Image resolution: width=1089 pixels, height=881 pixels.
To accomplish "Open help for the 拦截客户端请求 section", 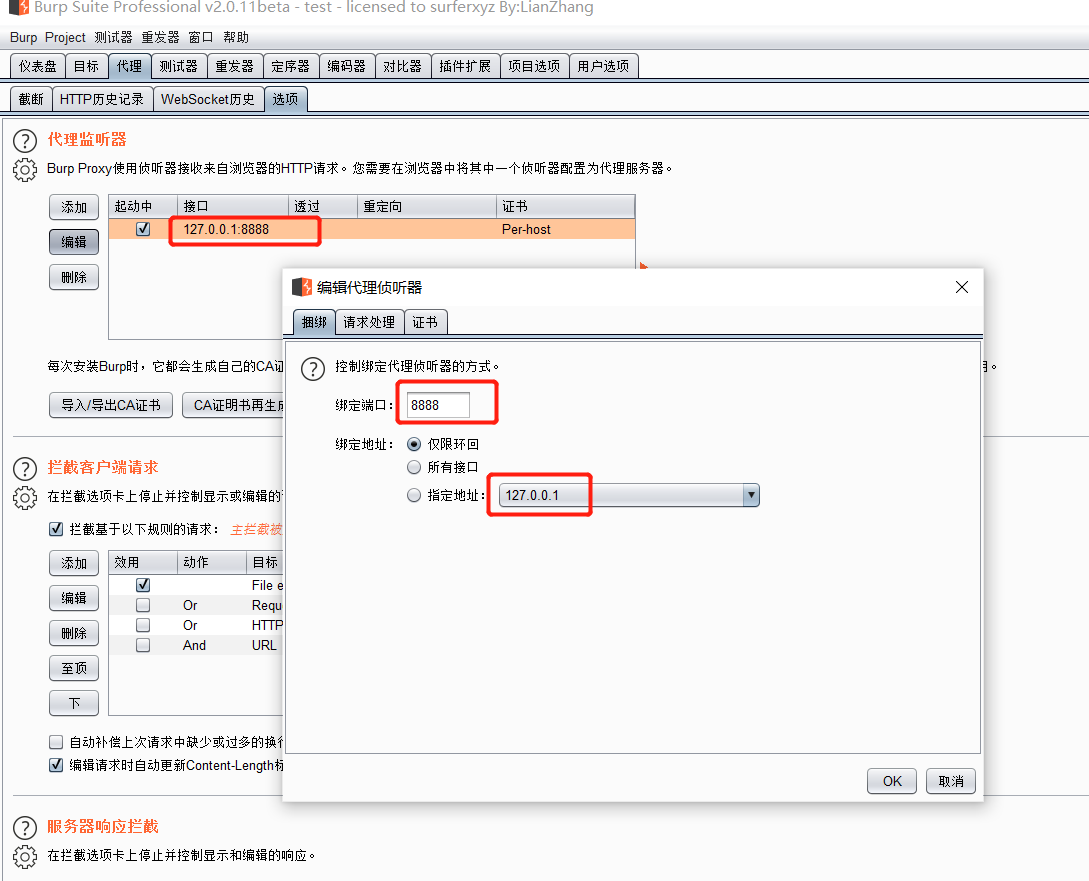I will [25, 469].
